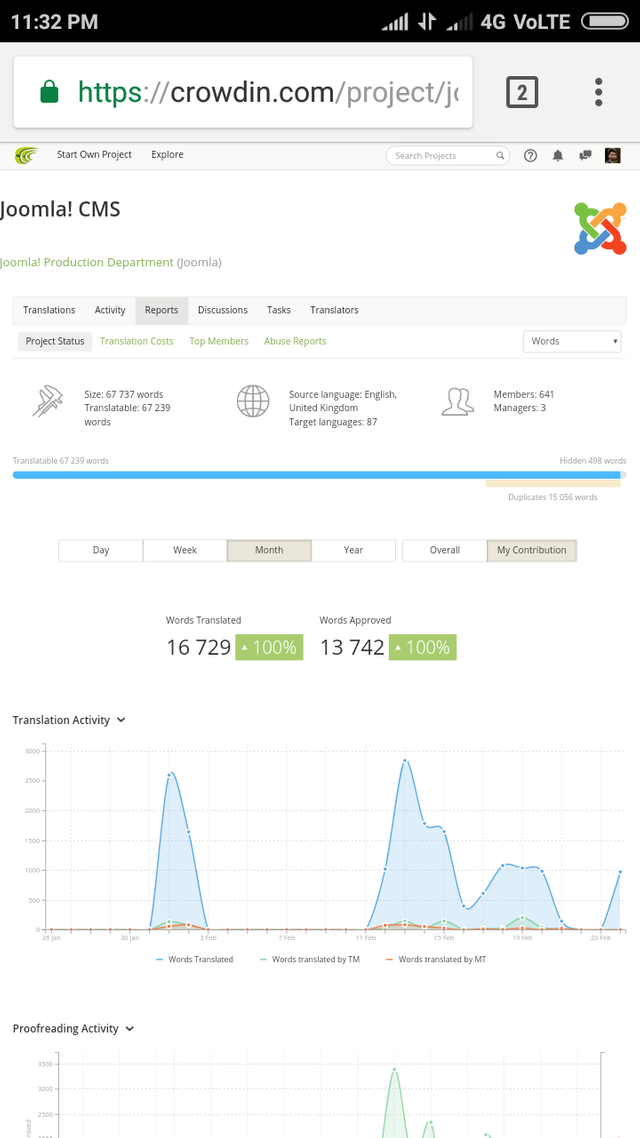Click the Crowdin logo icon

pyautogui.click(x=26, y=155)
